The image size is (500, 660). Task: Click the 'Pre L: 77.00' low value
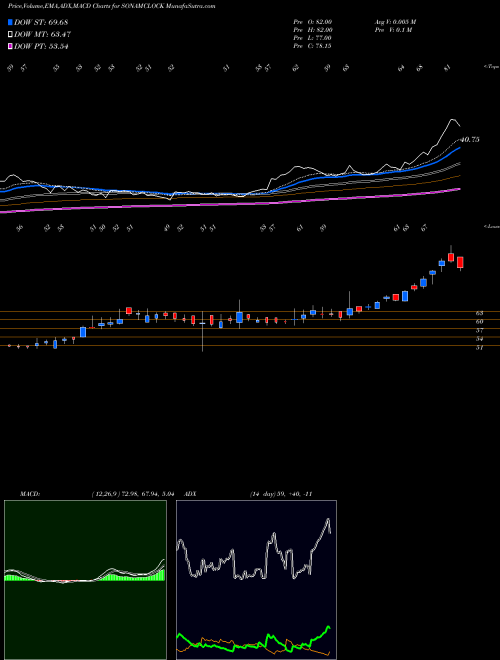tap(313, 38)
